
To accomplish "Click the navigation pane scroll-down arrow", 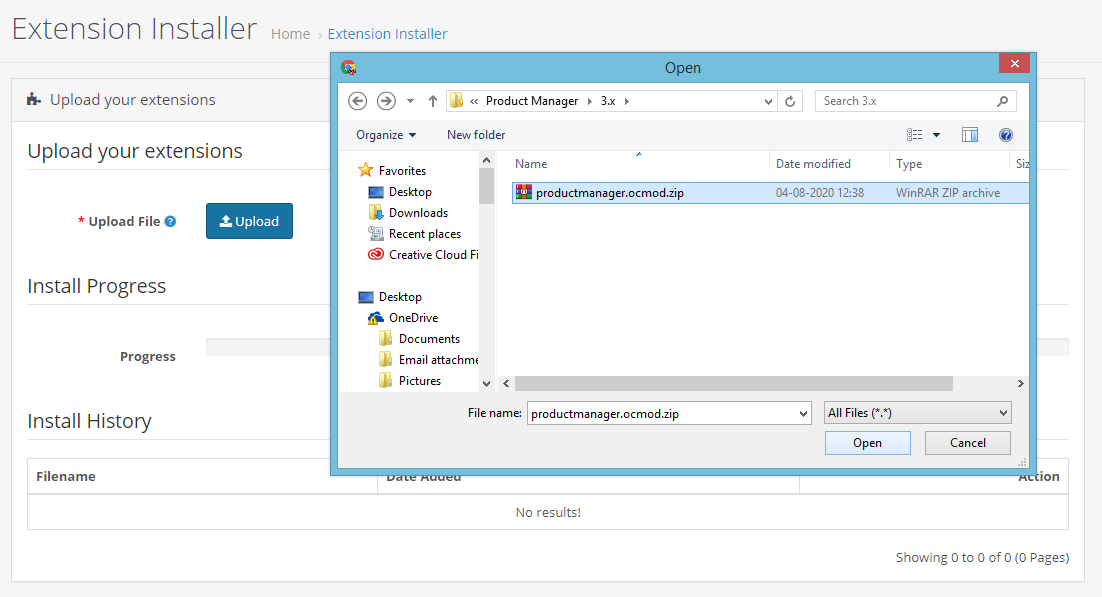I will point(486,384).
